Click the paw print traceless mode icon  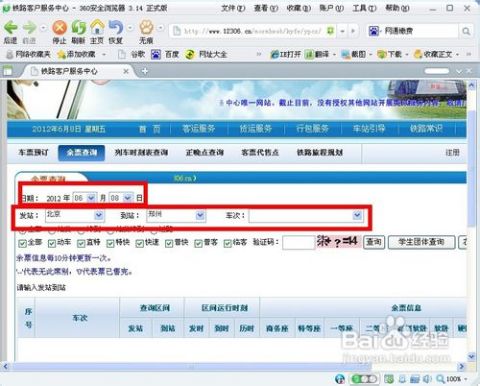pyautogui.click(x=146, y=27)
